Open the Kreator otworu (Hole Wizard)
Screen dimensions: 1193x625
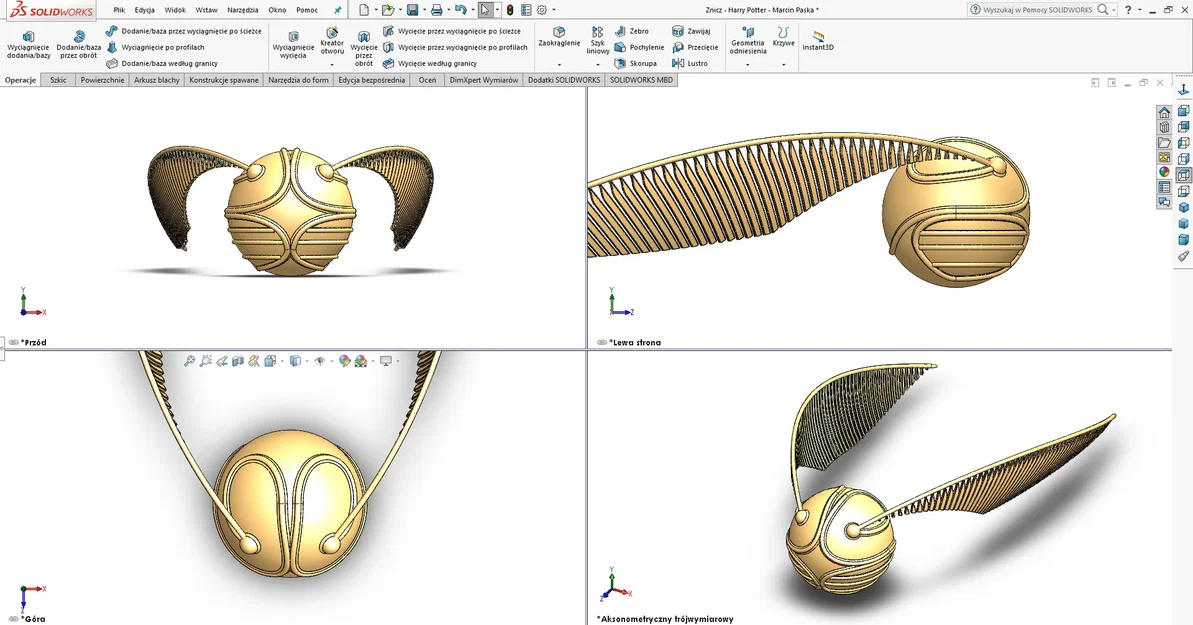tap(332, 42)
